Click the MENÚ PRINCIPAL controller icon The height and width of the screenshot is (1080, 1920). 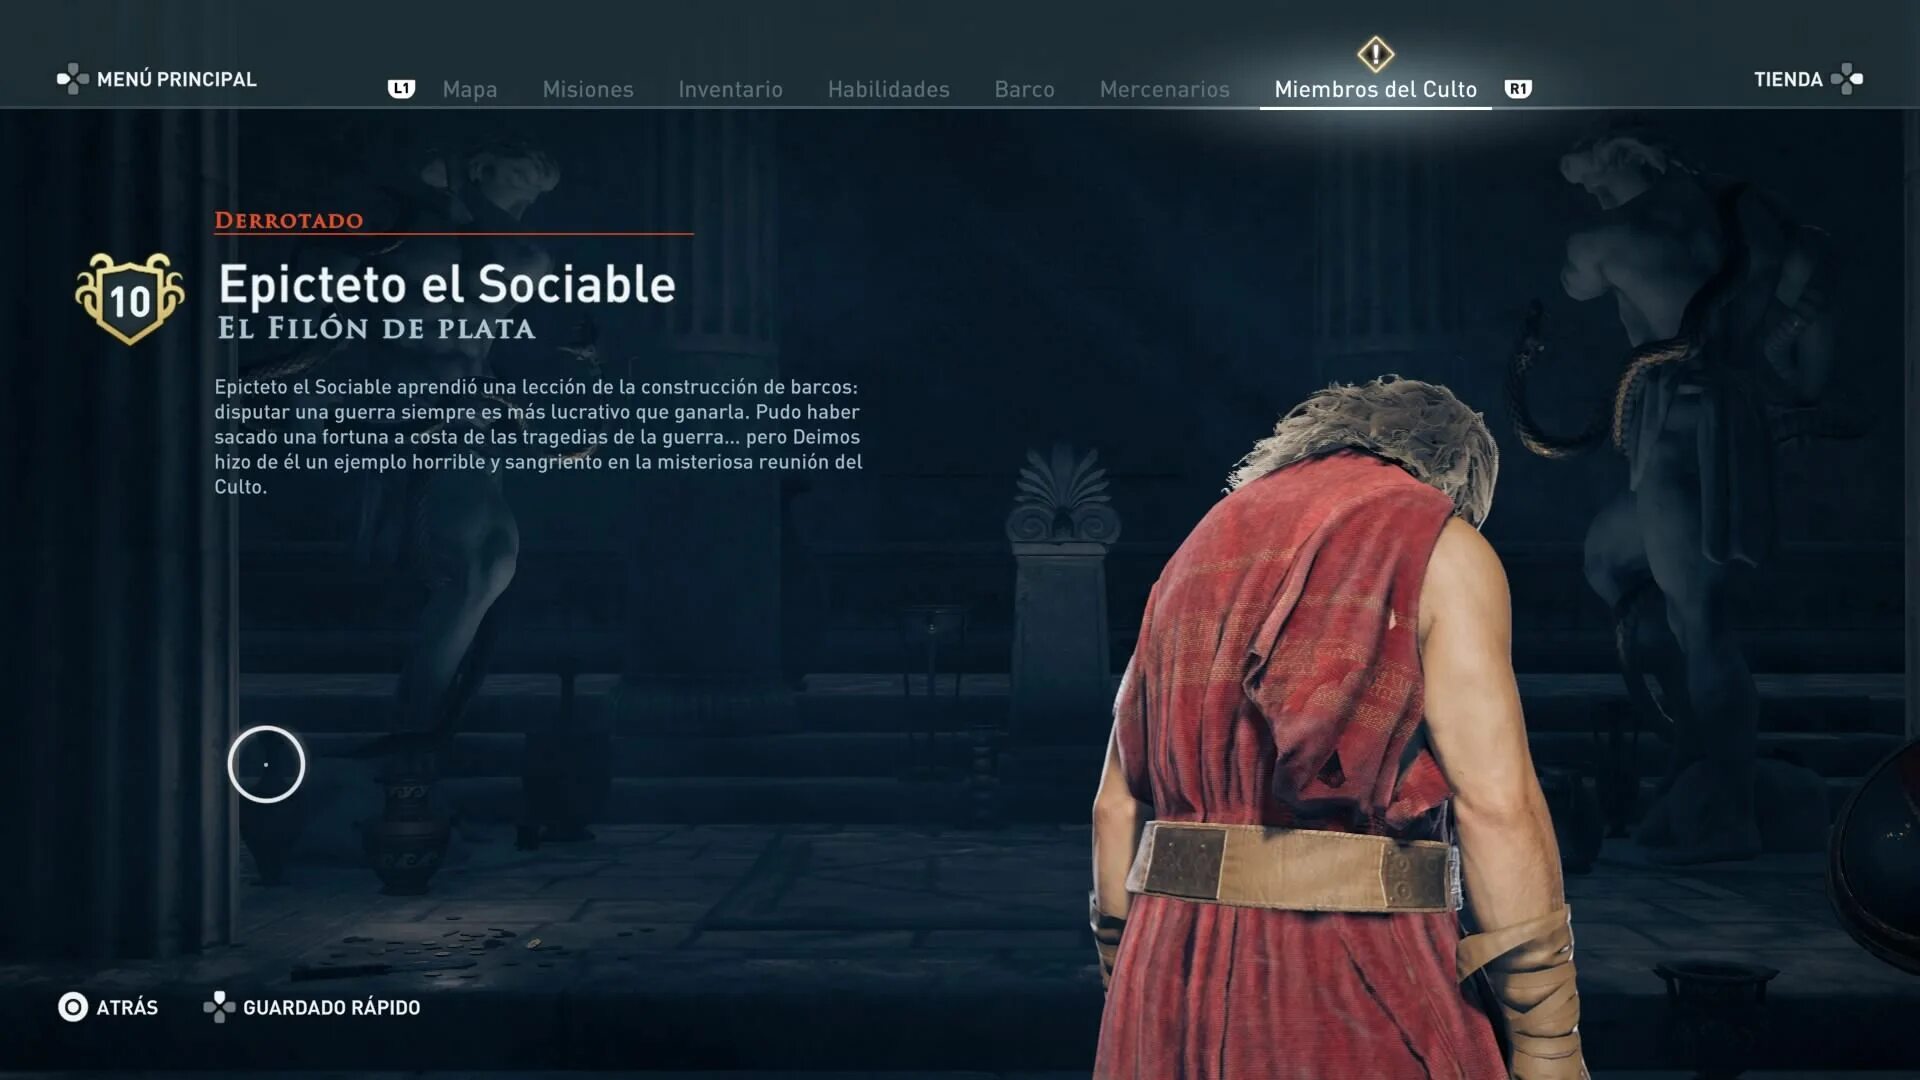click(73, 79)
